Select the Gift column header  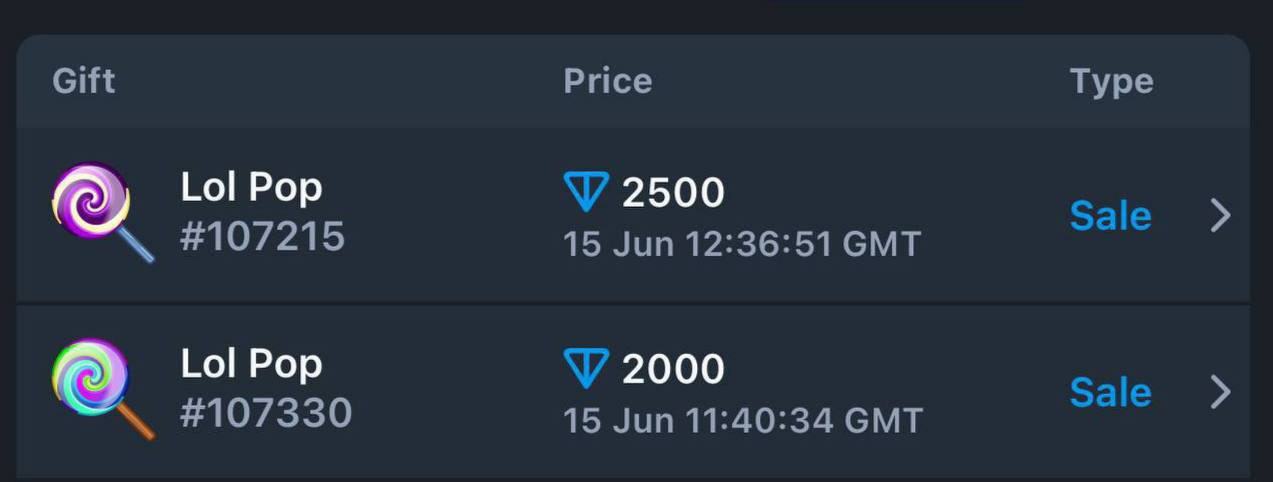point(84,81)
